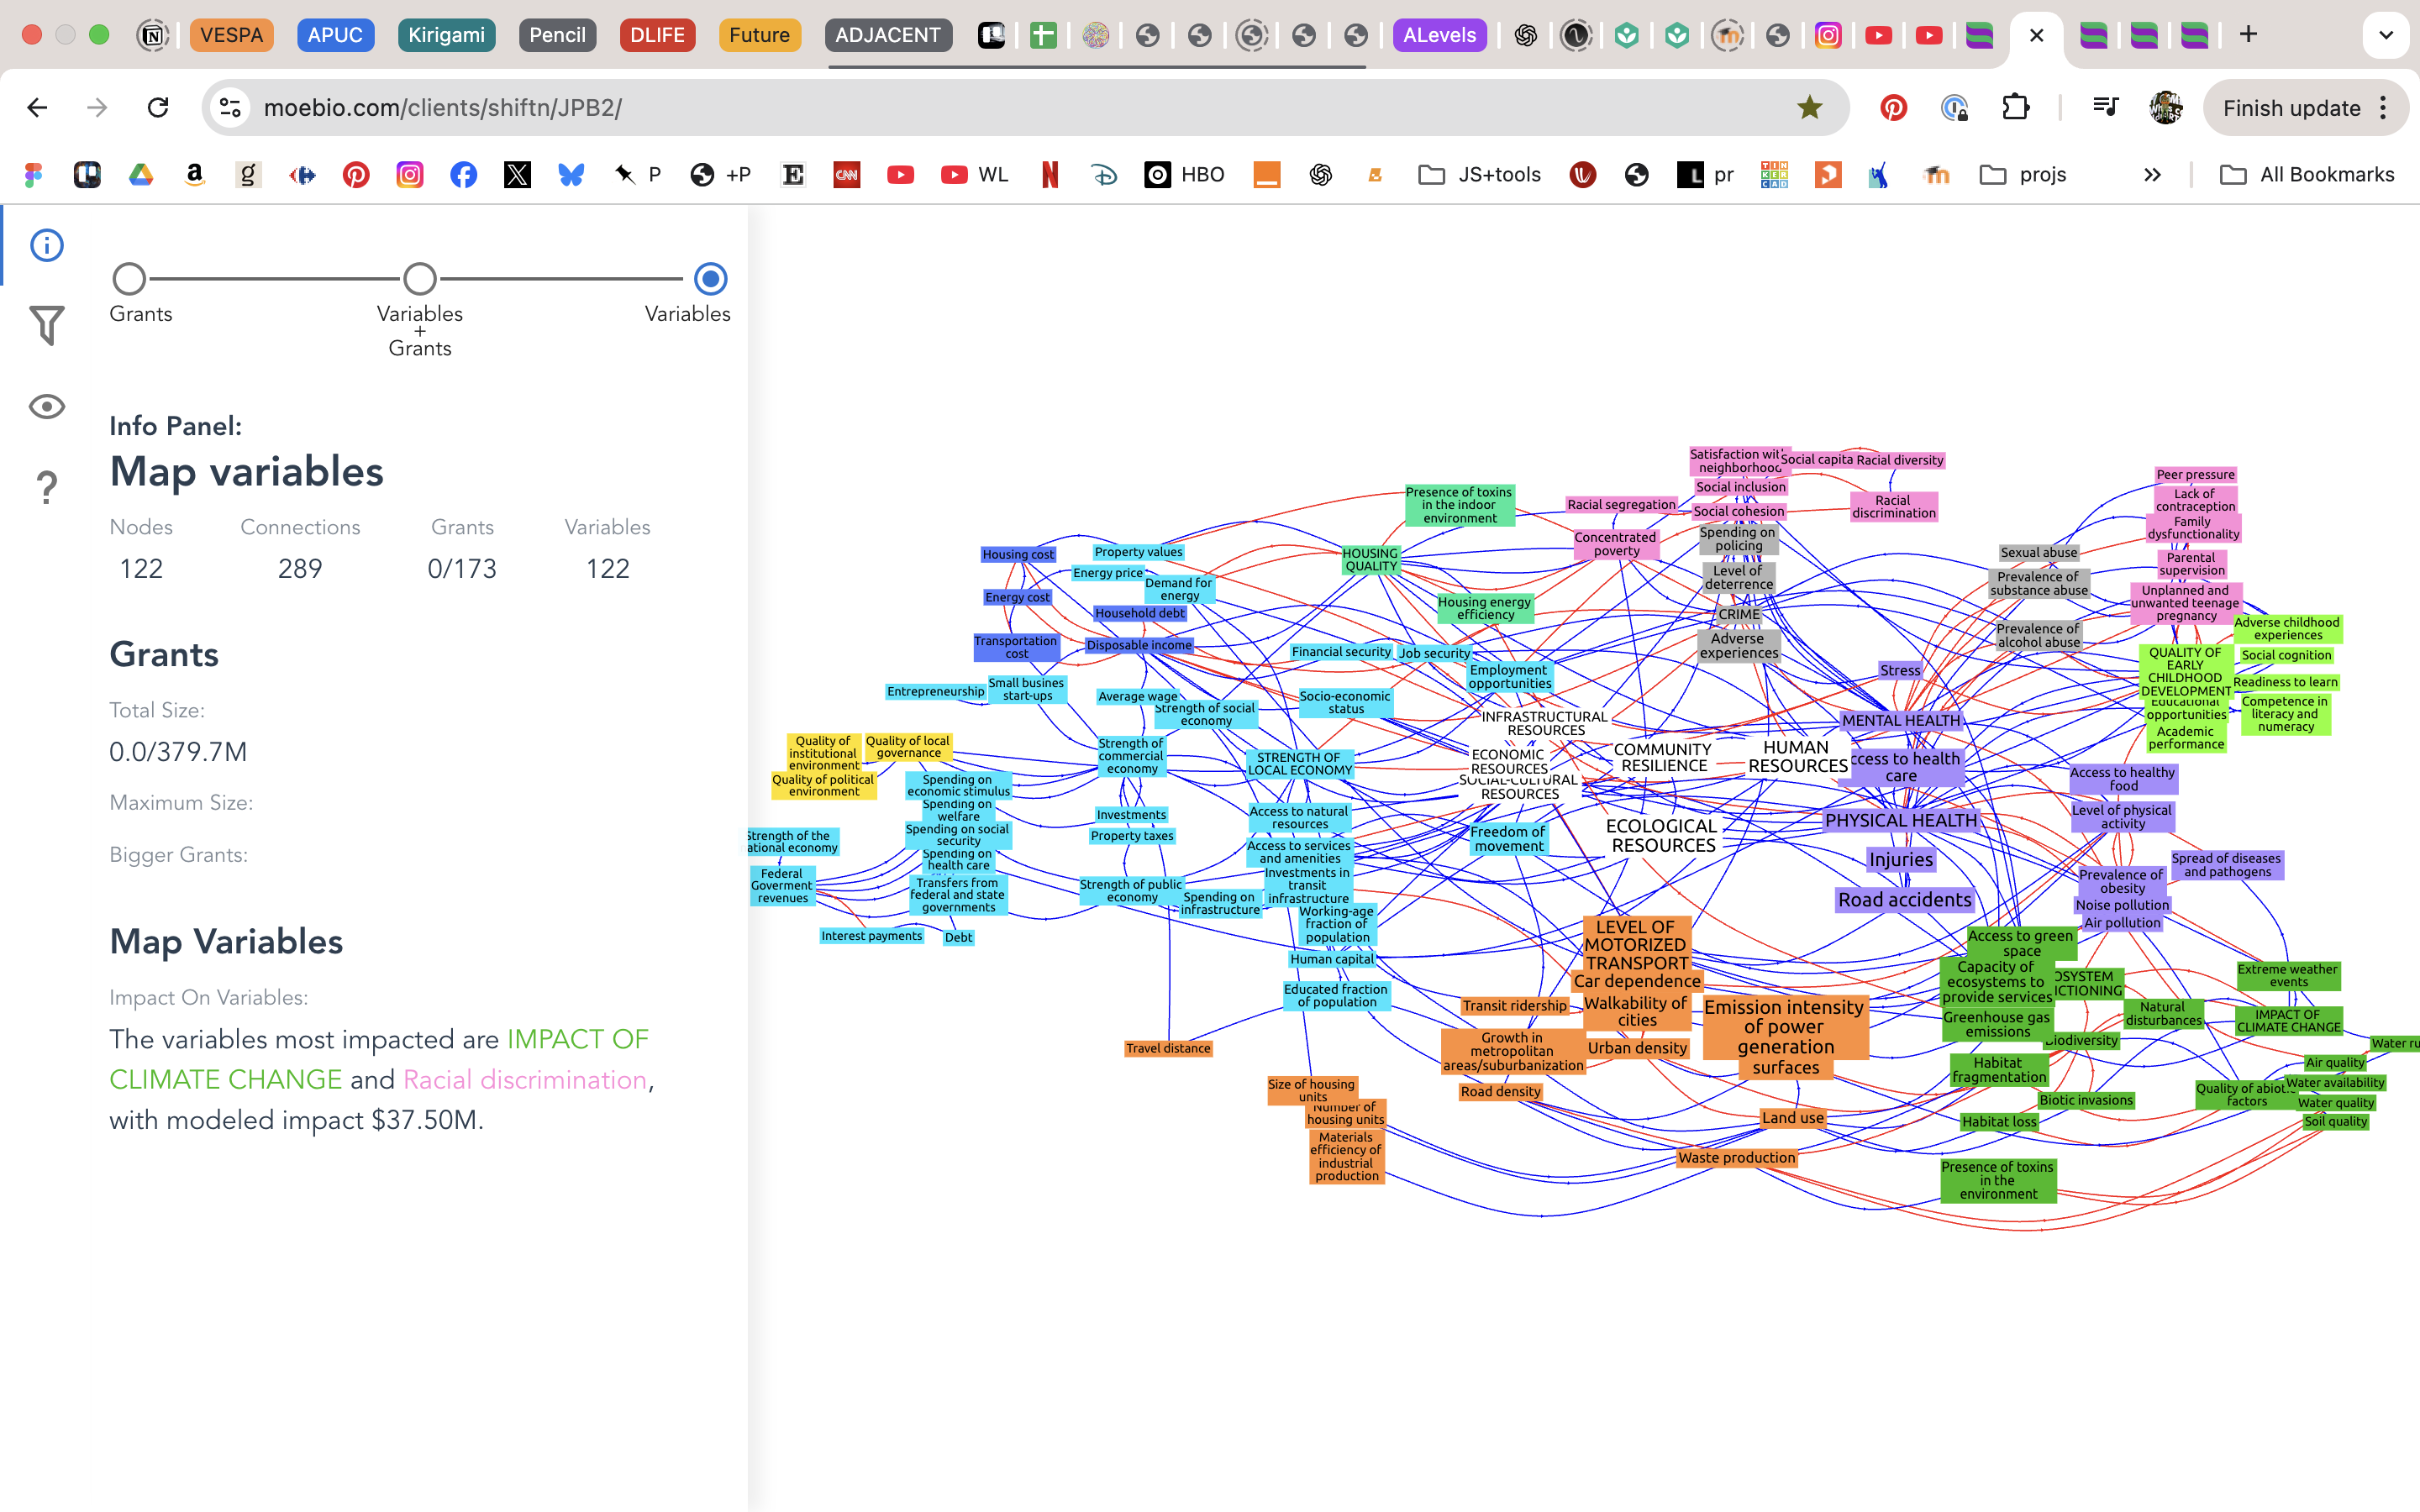Select the Variables + Grants radio step
The height and width of the screenshot is (1512, 2420).
(x=420, y=279)
